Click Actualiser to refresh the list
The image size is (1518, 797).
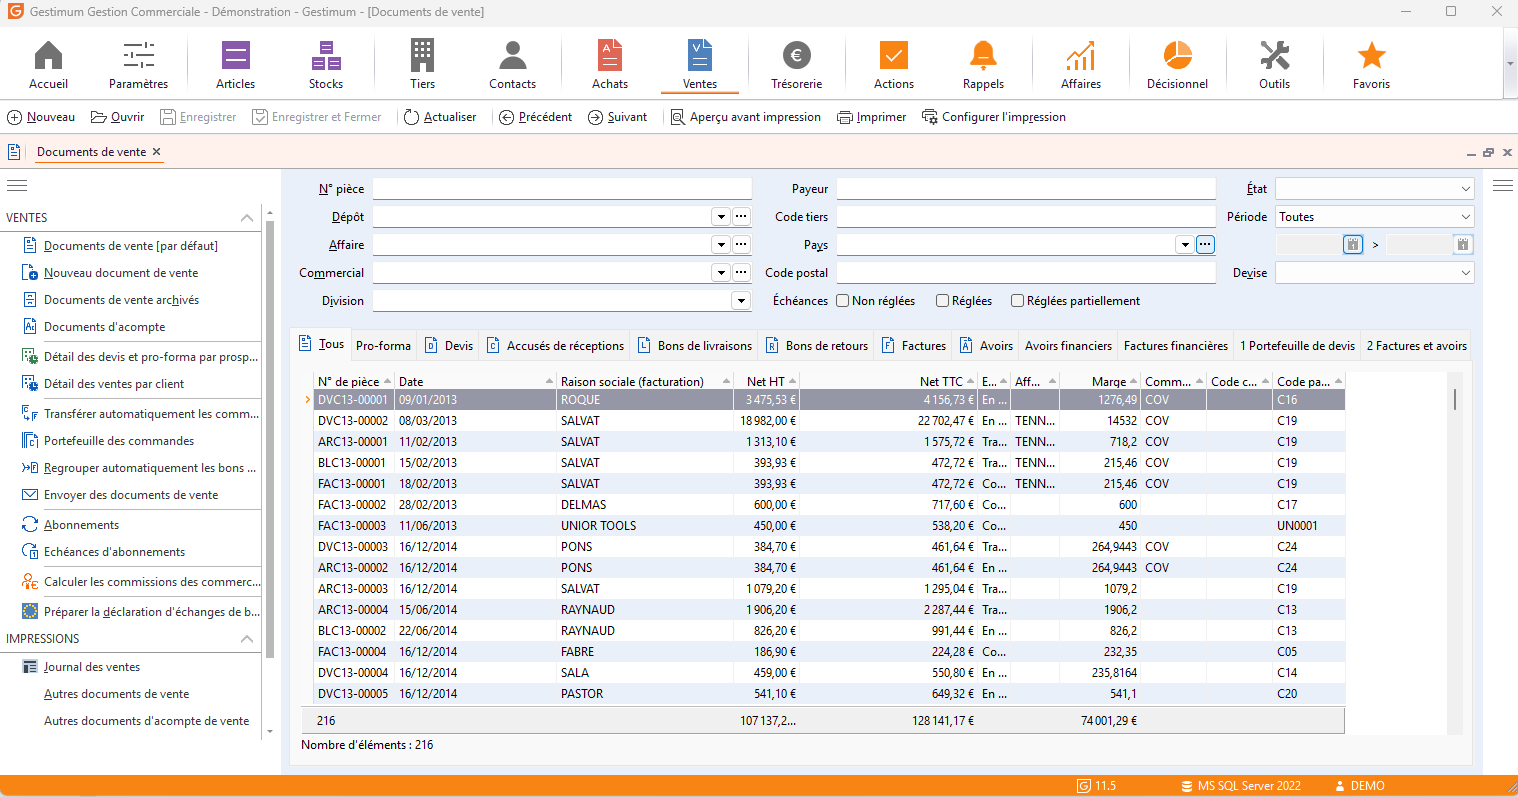click(440, 117)
